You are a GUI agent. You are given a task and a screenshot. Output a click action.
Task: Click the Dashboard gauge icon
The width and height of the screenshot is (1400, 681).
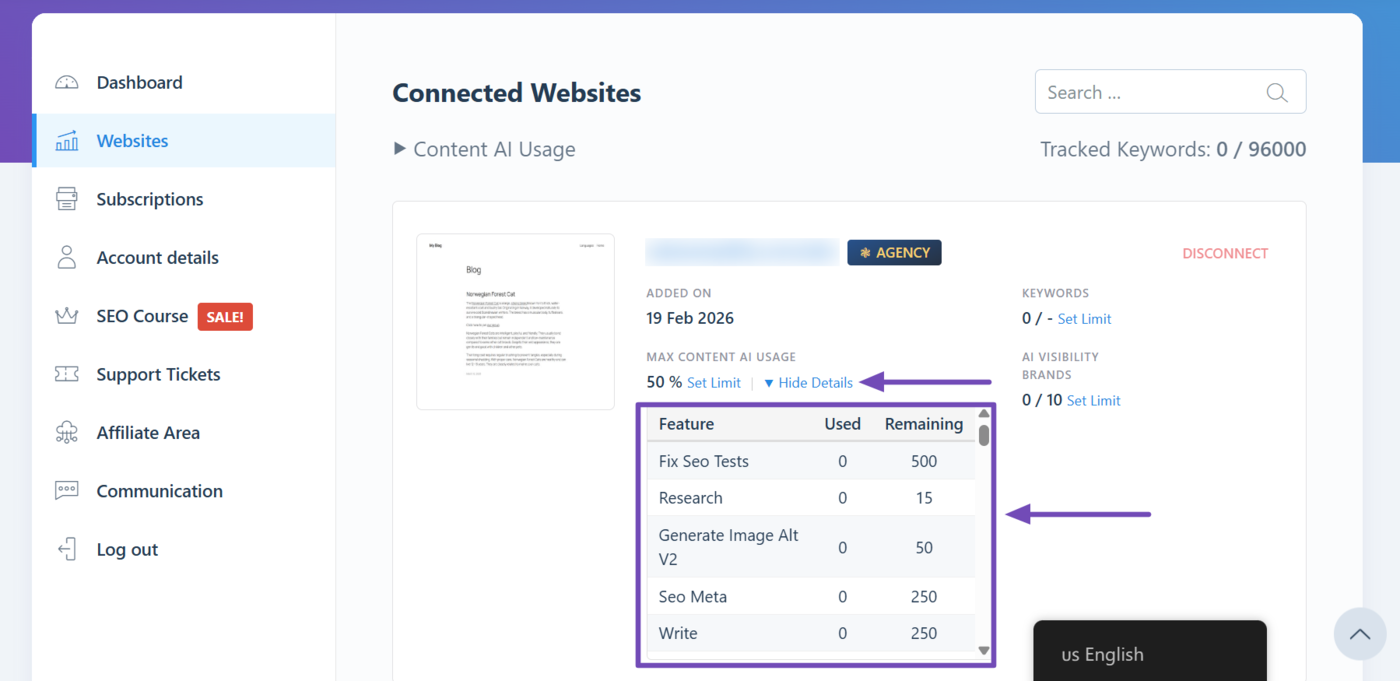tap(67, 82)
